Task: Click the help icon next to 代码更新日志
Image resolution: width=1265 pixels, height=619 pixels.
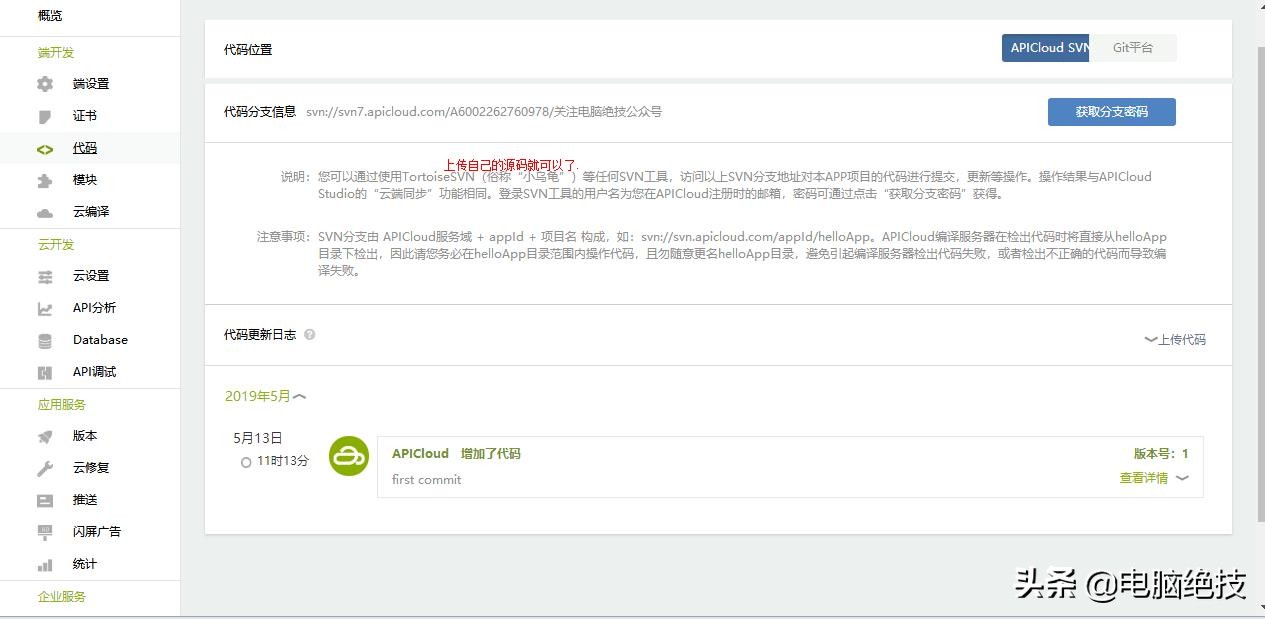Action: (310, 335)
